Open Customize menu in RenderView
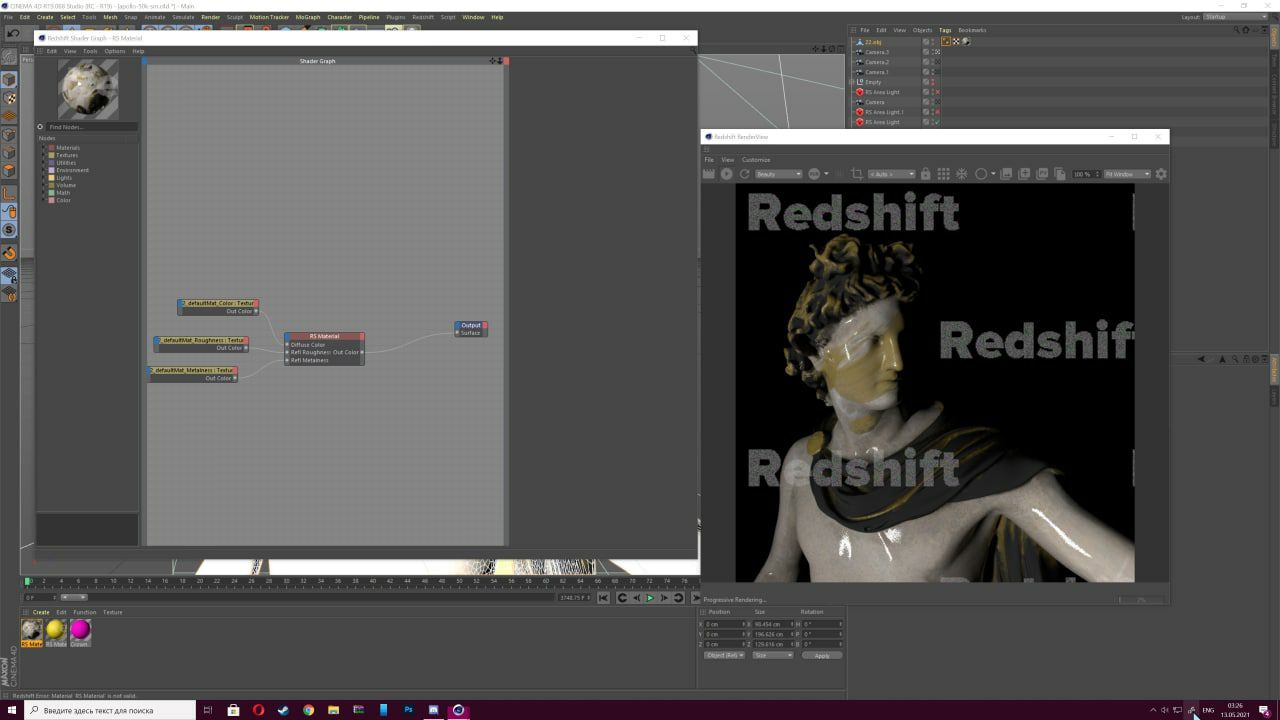The width and height of the screenshot is (1280, 720). pyautogui.click(x=756, y=160)
